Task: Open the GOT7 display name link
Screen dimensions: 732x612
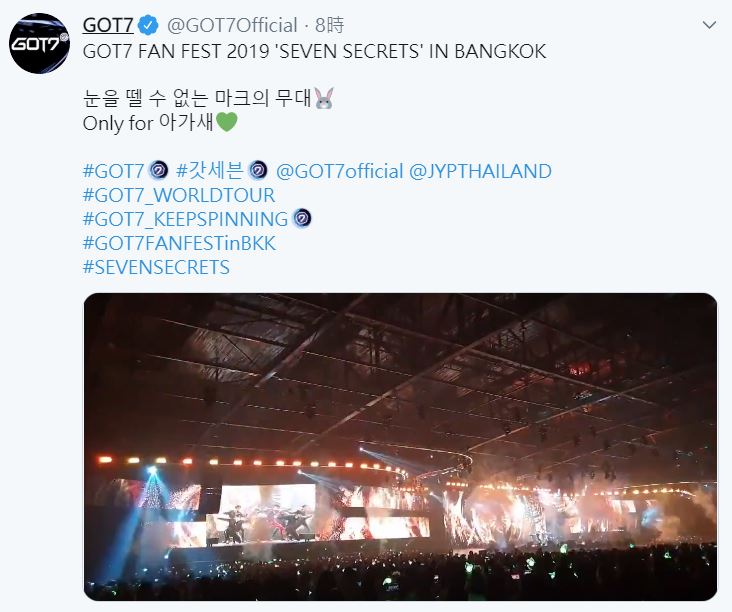Action: point(108,26)
